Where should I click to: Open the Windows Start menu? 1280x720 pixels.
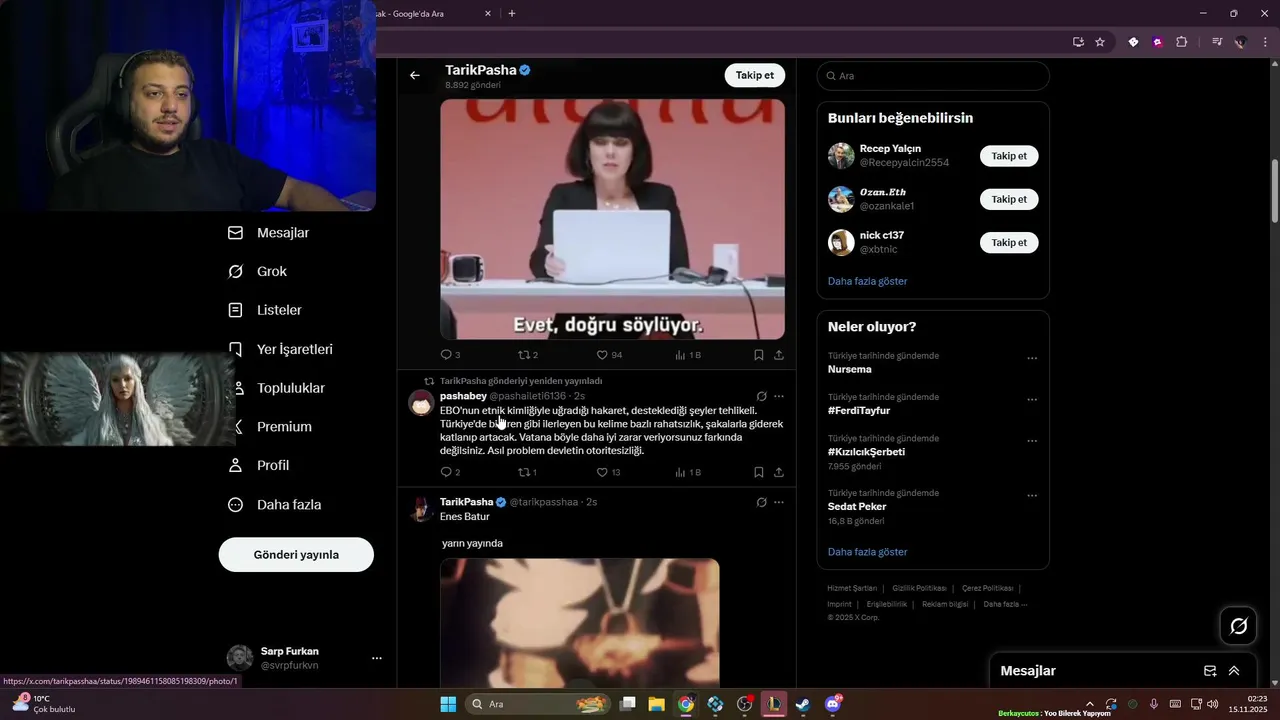448,704
